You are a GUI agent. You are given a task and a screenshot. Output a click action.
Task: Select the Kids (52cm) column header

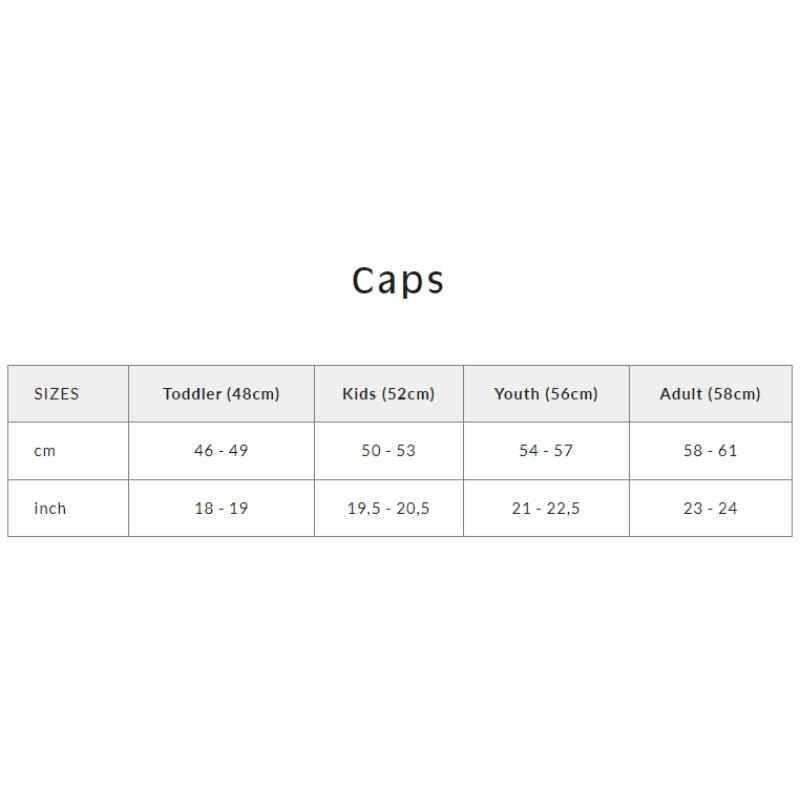tap(388, 394)
